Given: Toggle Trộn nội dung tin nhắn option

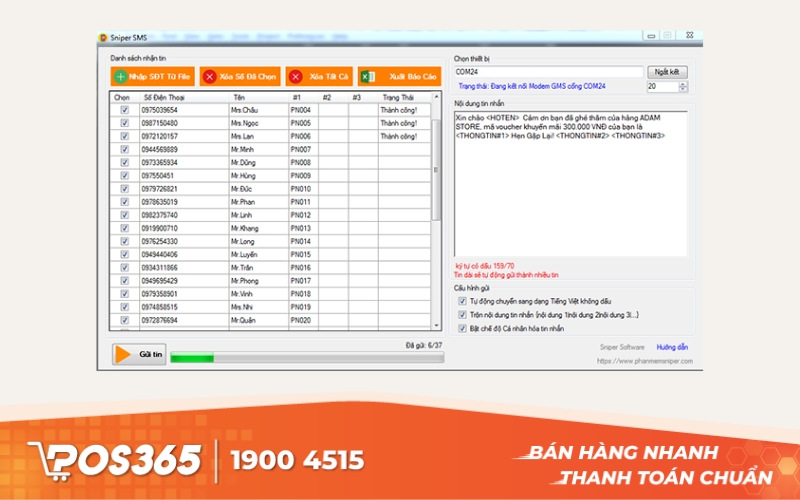Looking at the screenshot, I should pos(462,315).
